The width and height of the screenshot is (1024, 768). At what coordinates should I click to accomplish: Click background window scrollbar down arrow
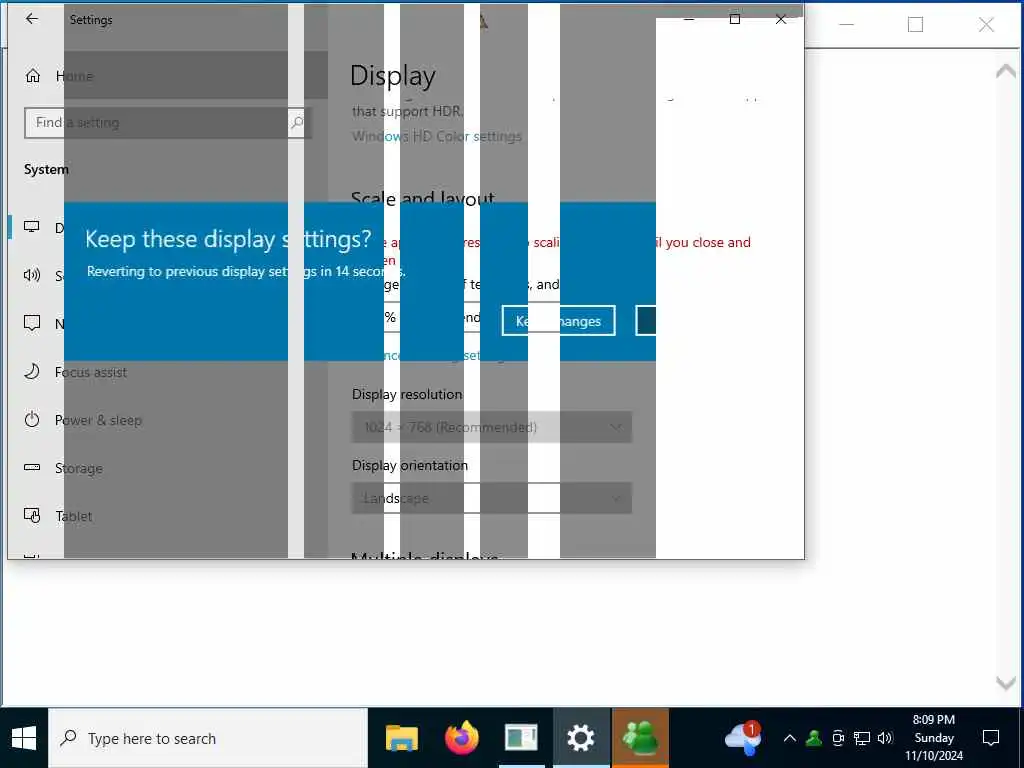(x=1006, y=683)
